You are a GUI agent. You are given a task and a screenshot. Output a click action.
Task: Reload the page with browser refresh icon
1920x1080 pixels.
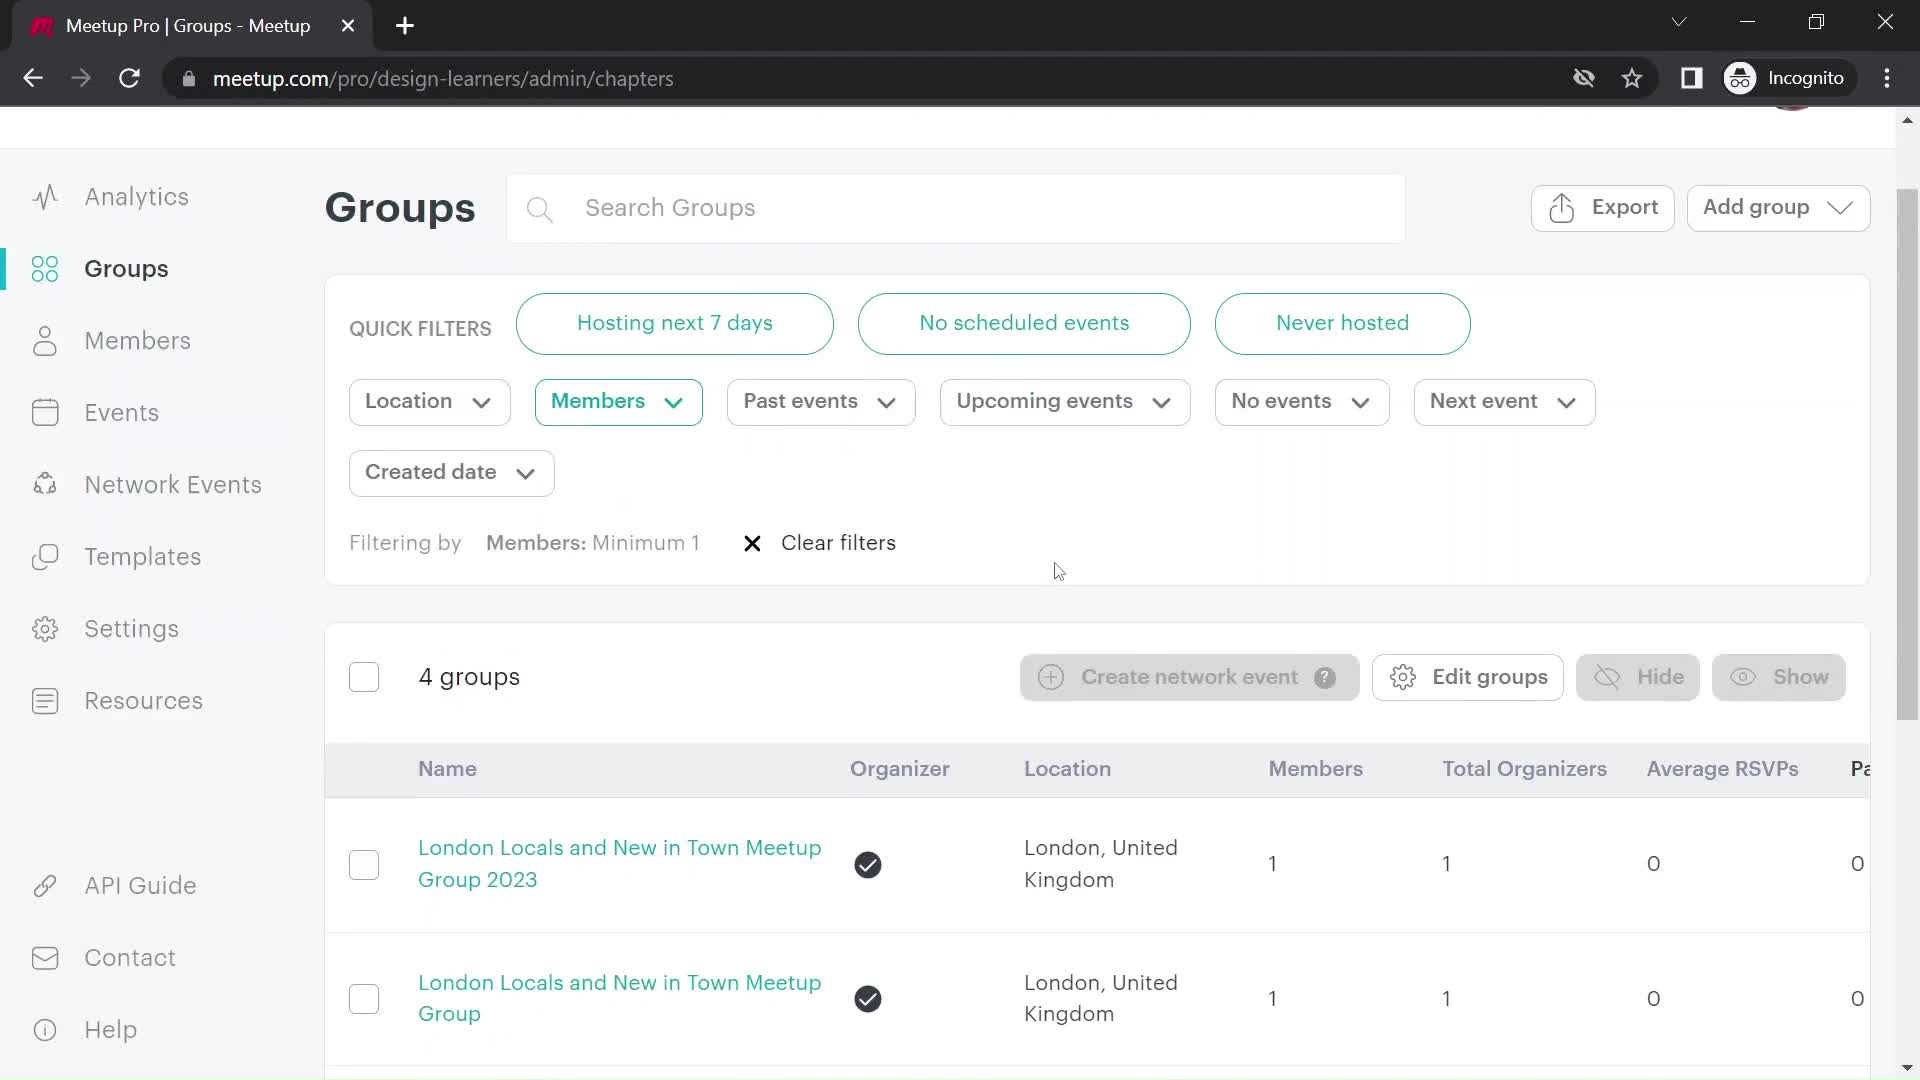coord(129,78)
